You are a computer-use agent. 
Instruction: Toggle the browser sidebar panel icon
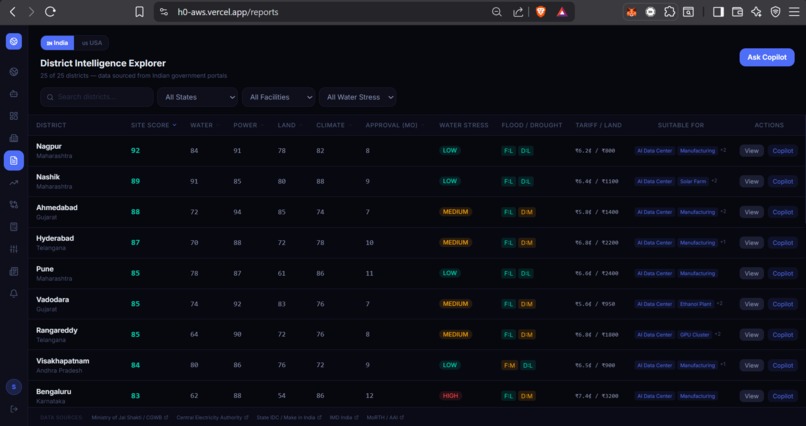[x=718, y=12]
